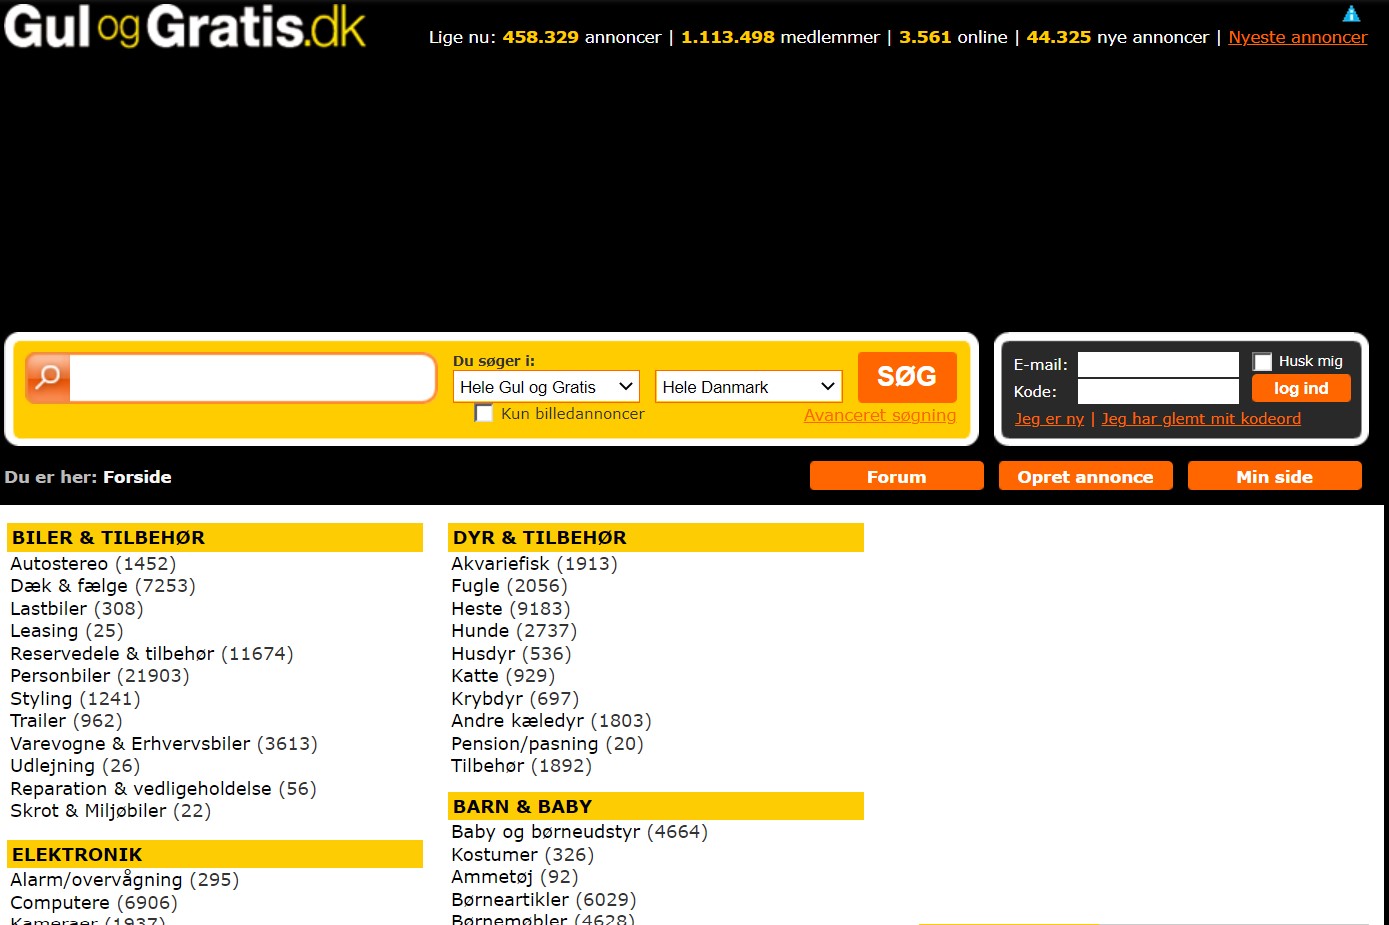The image size is (1389, 925).
Task: Expand the Hele Danmark region dropdown
Action: pos(748,387)
